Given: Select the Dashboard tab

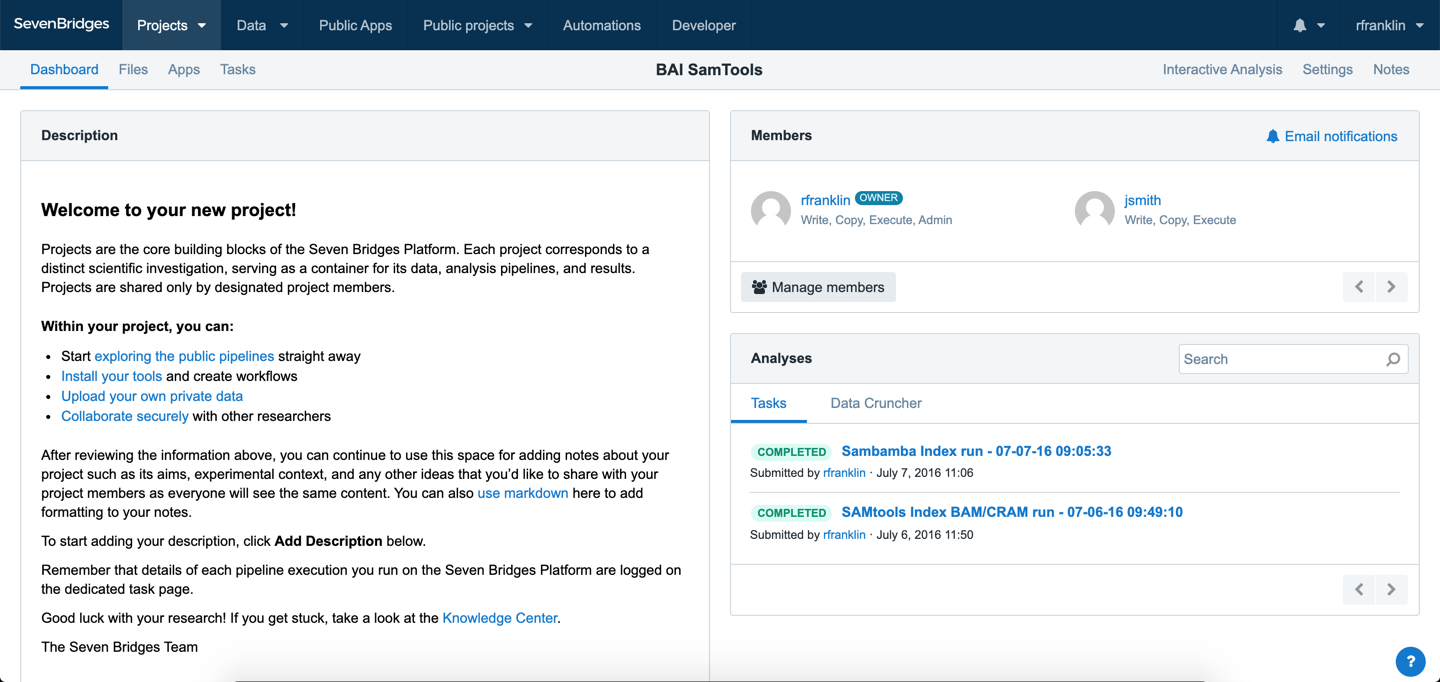Looking at the screenshot, I should (x=64, y=69).
